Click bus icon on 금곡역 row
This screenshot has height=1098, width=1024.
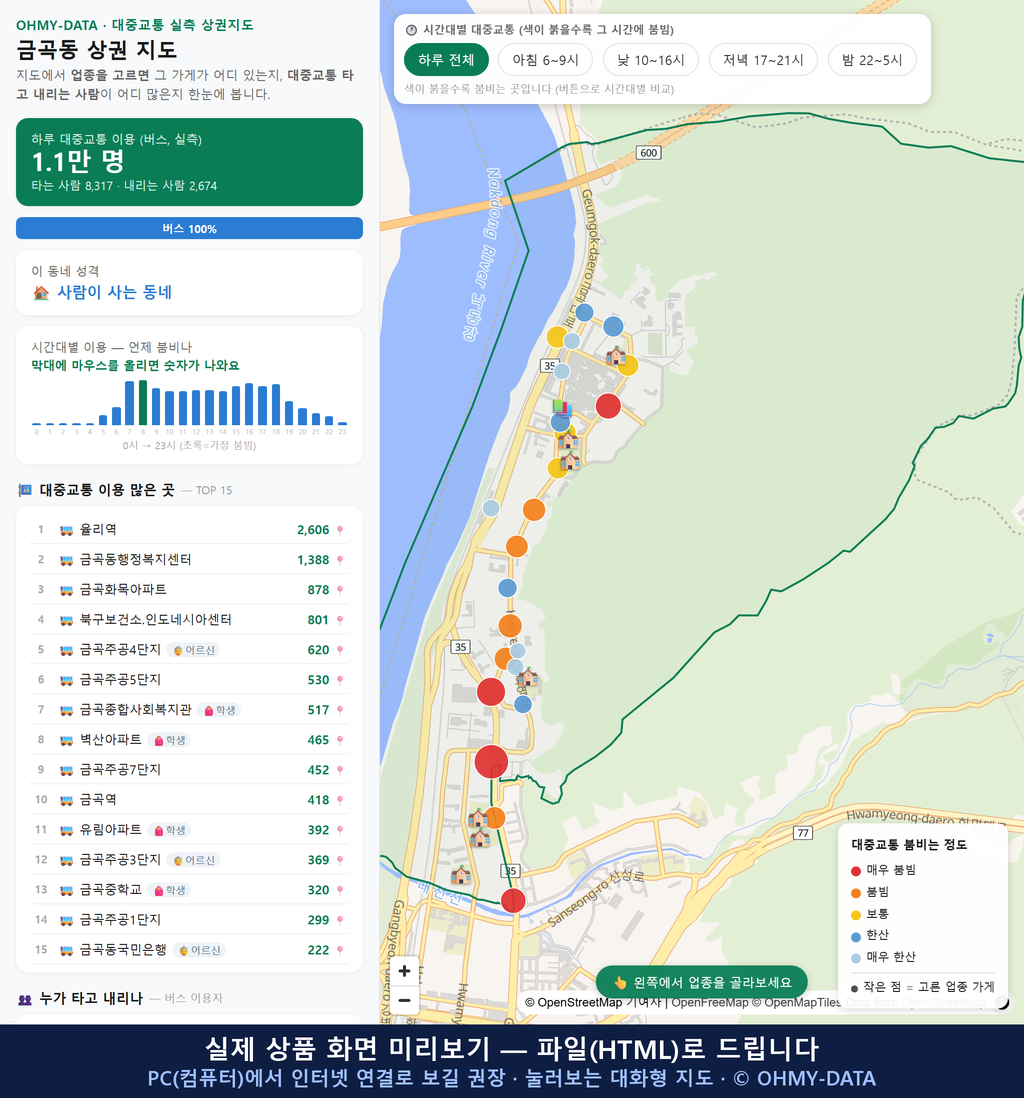click(67, 800)
